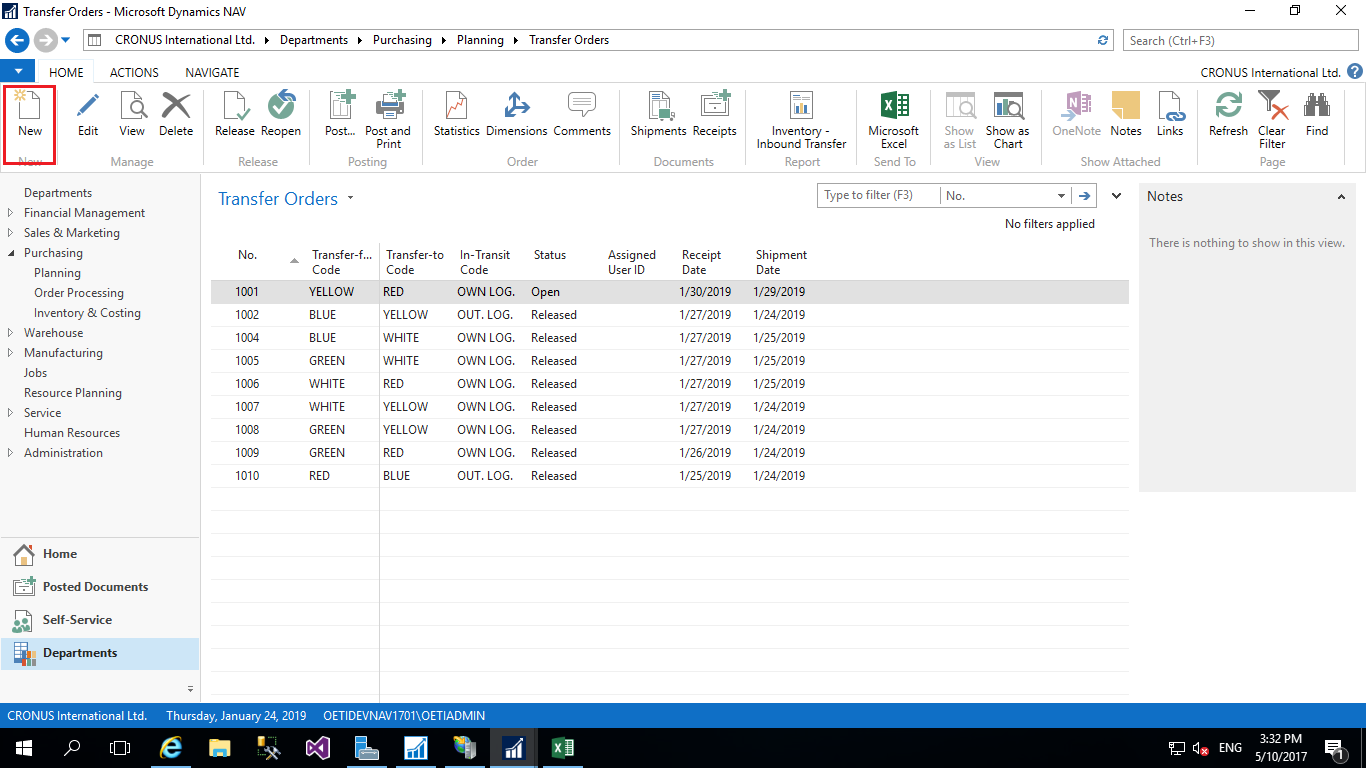Sort by the Status column header
Viewport: 1366px width, 768px height.
click(x=550, y=255)
